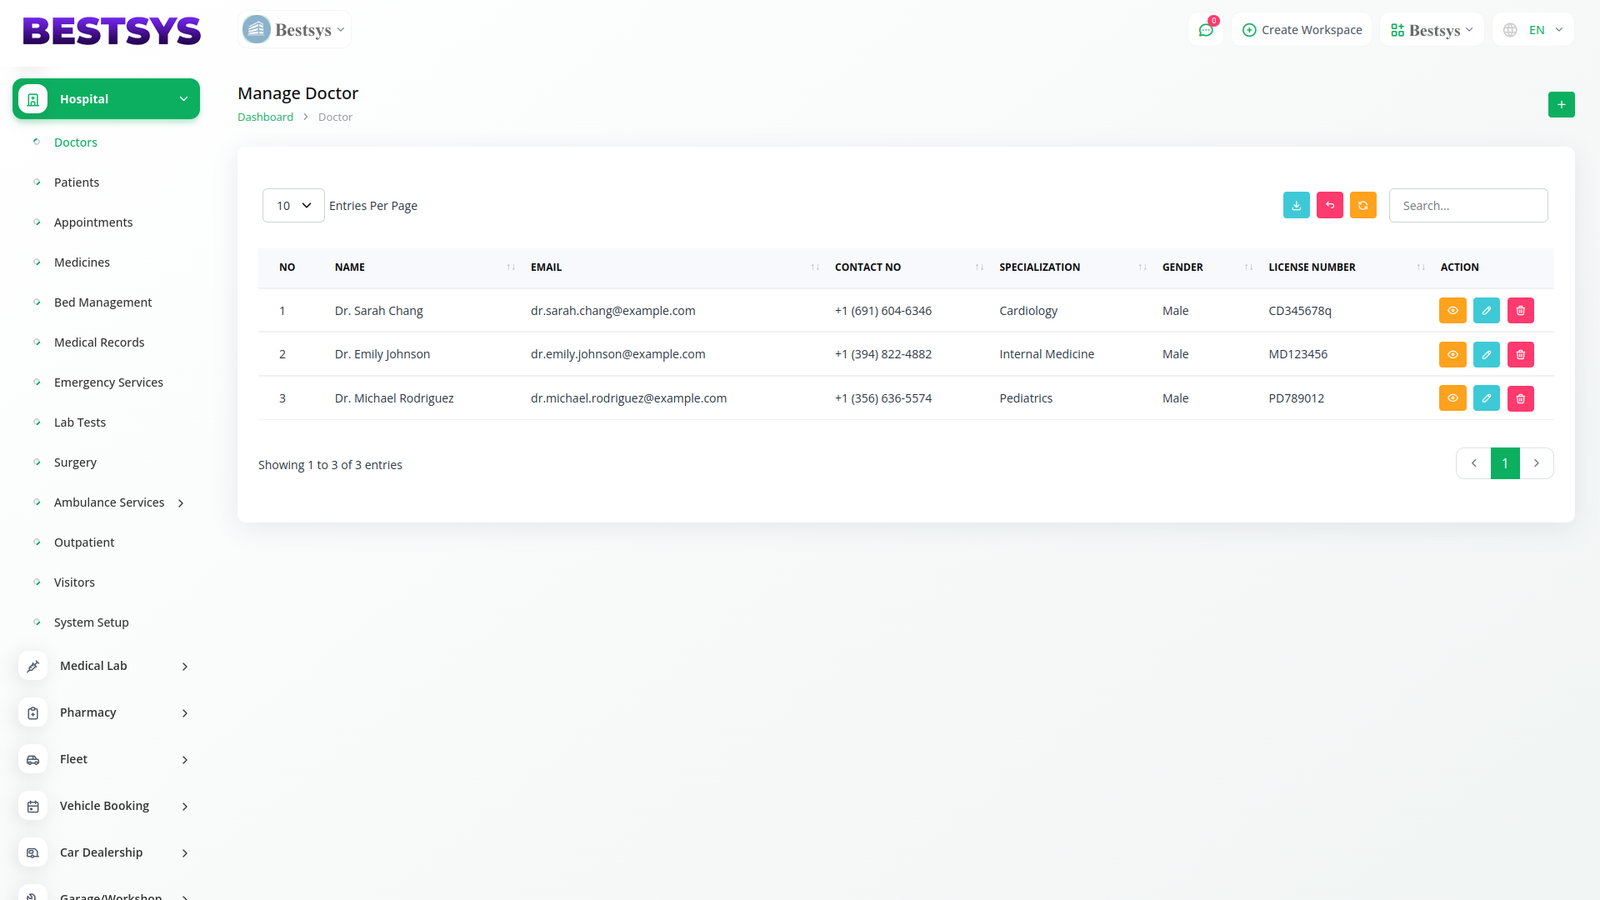This screenshot has height=900, width=1600.
Task: View Dr. Michael Rodriguez's details eye icon
Action: pos(1452,399)
